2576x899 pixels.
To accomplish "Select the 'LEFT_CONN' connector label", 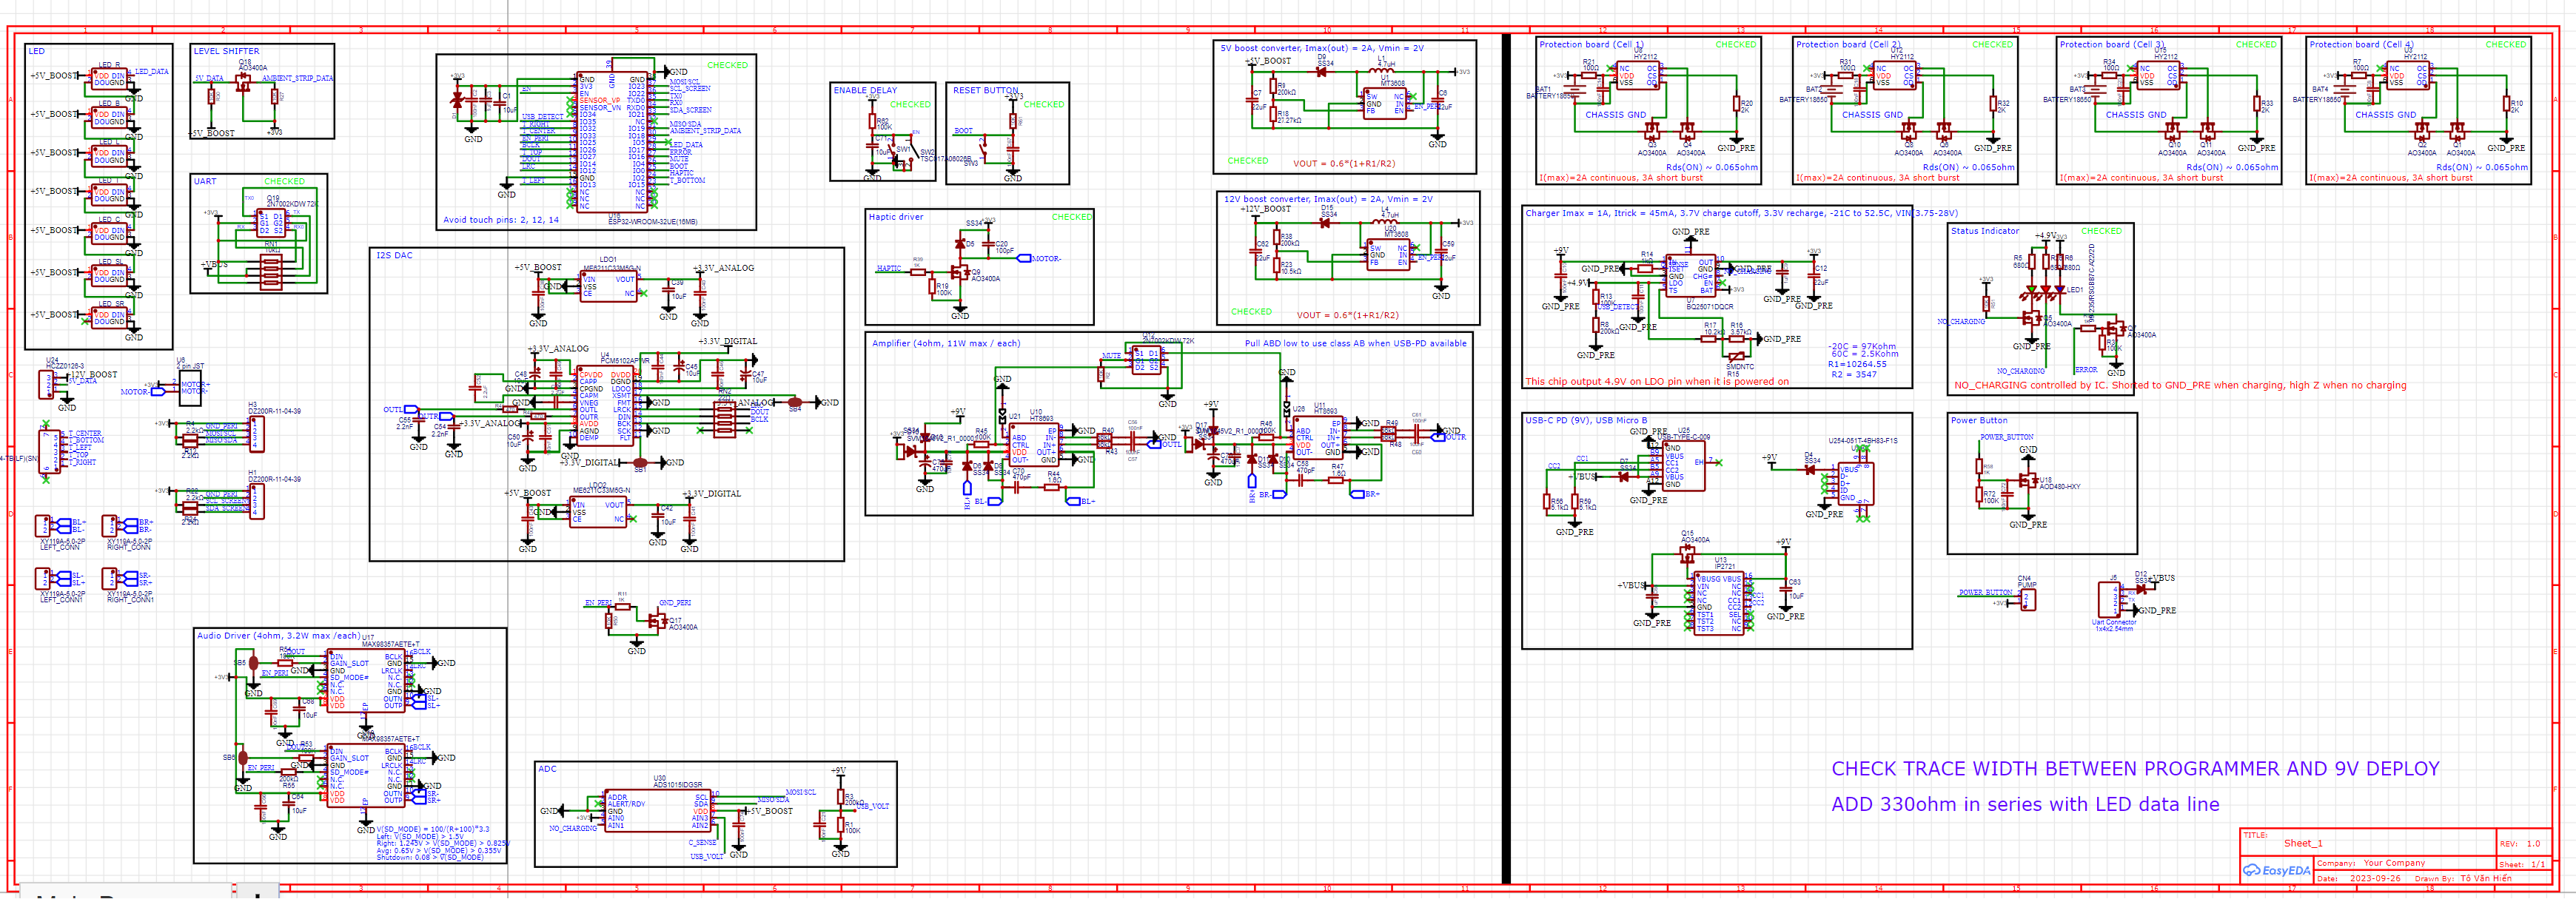I will 59,548.
